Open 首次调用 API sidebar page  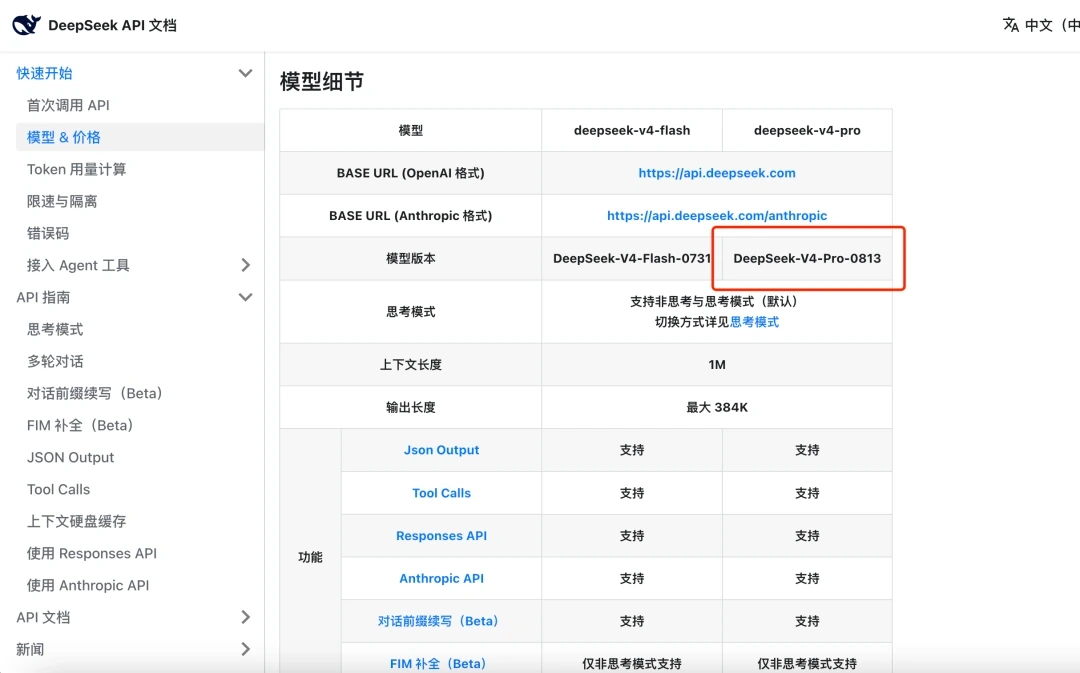click(68, 105)
